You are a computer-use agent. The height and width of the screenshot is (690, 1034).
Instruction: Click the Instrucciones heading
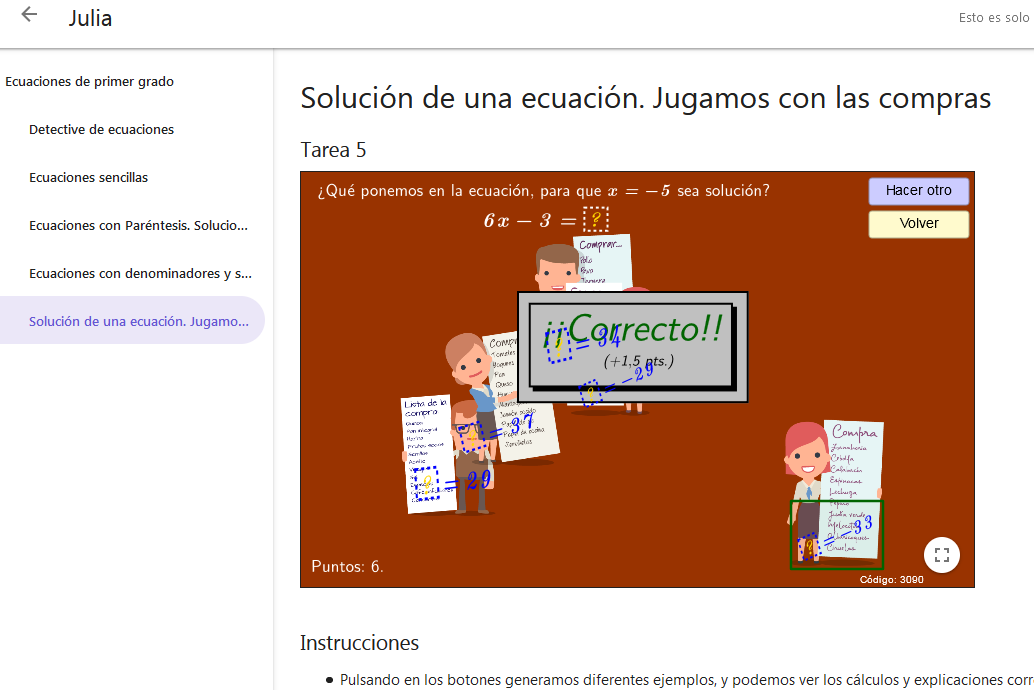(359, 643)
